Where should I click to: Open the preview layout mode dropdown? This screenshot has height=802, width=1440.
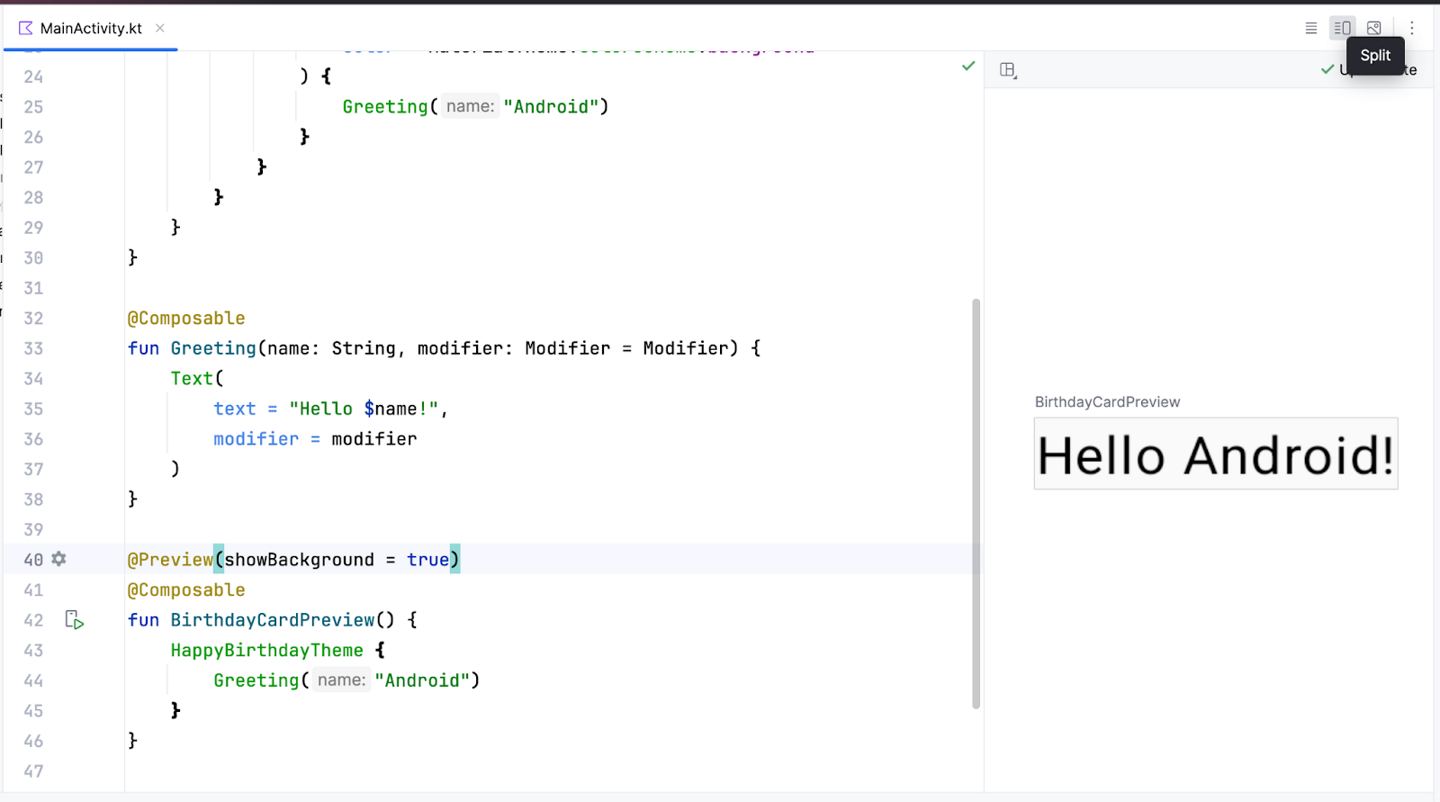click(1008, 70)
